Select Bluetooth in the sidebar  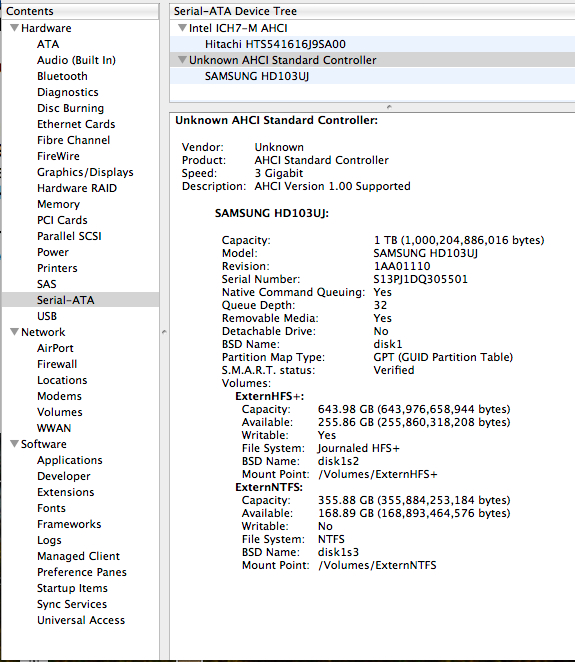click(x=62, y=76)
